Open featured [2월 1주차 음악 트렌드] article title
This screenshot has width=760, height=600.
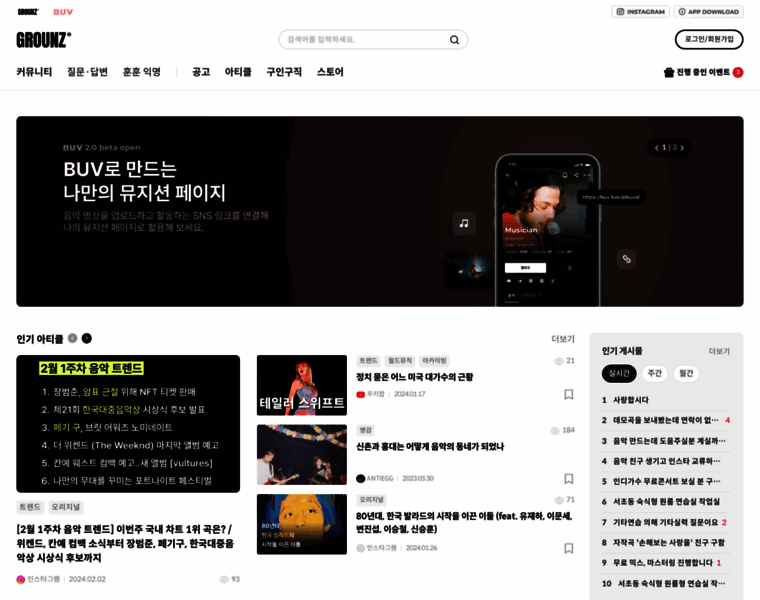pyautogui.click(x=125, y=543)
